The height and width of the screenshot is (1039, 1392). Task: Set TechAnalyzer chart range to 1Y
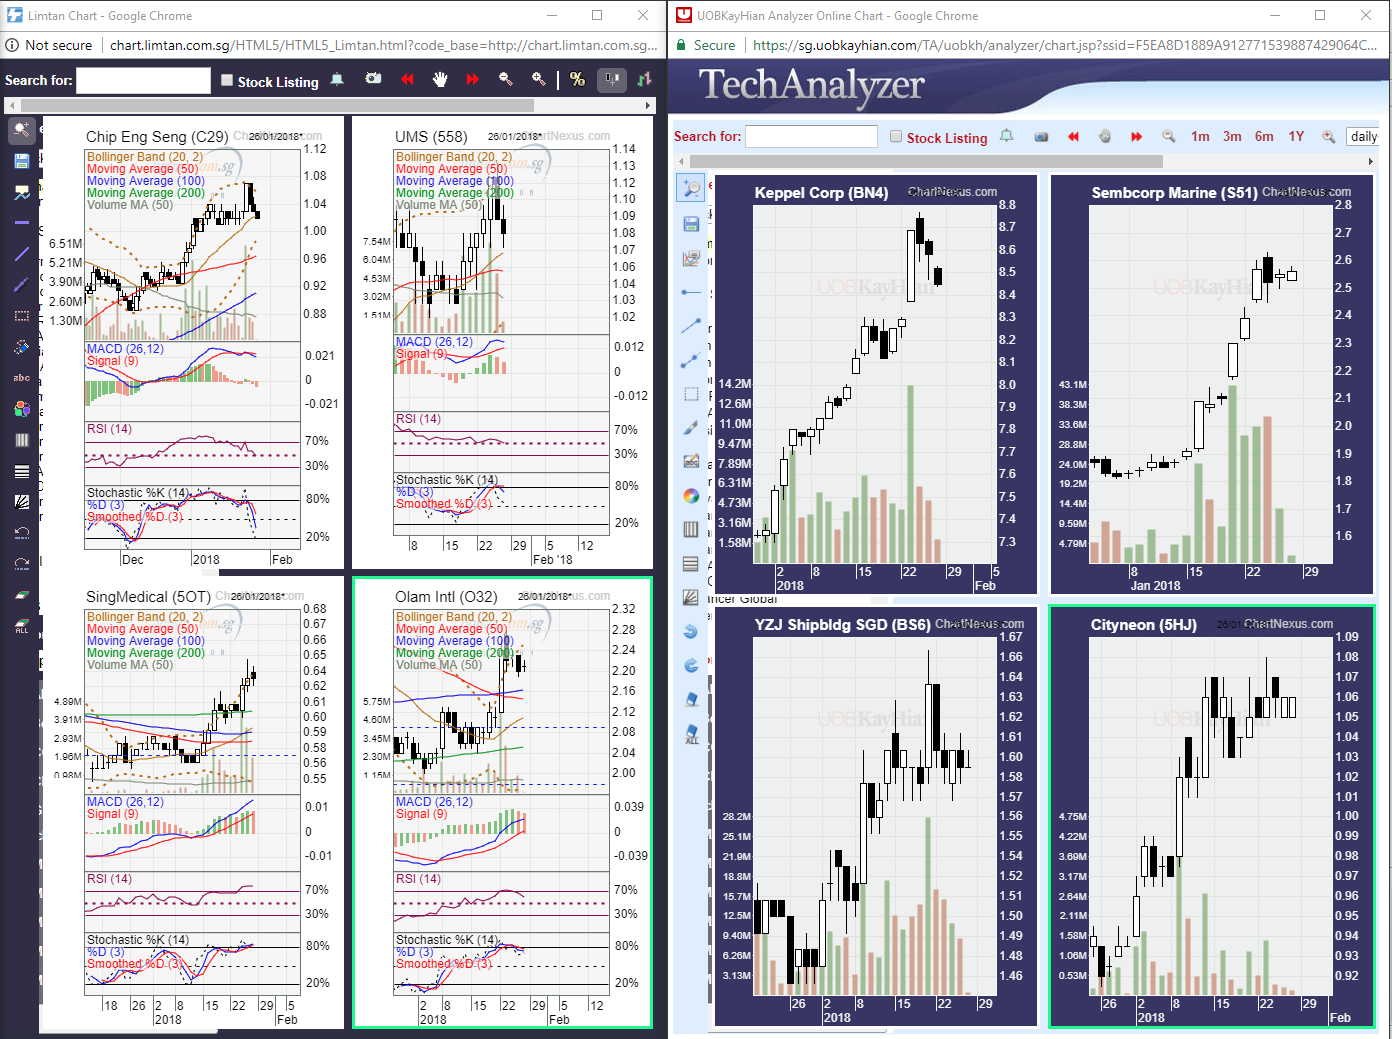[x=1296, y=137]
